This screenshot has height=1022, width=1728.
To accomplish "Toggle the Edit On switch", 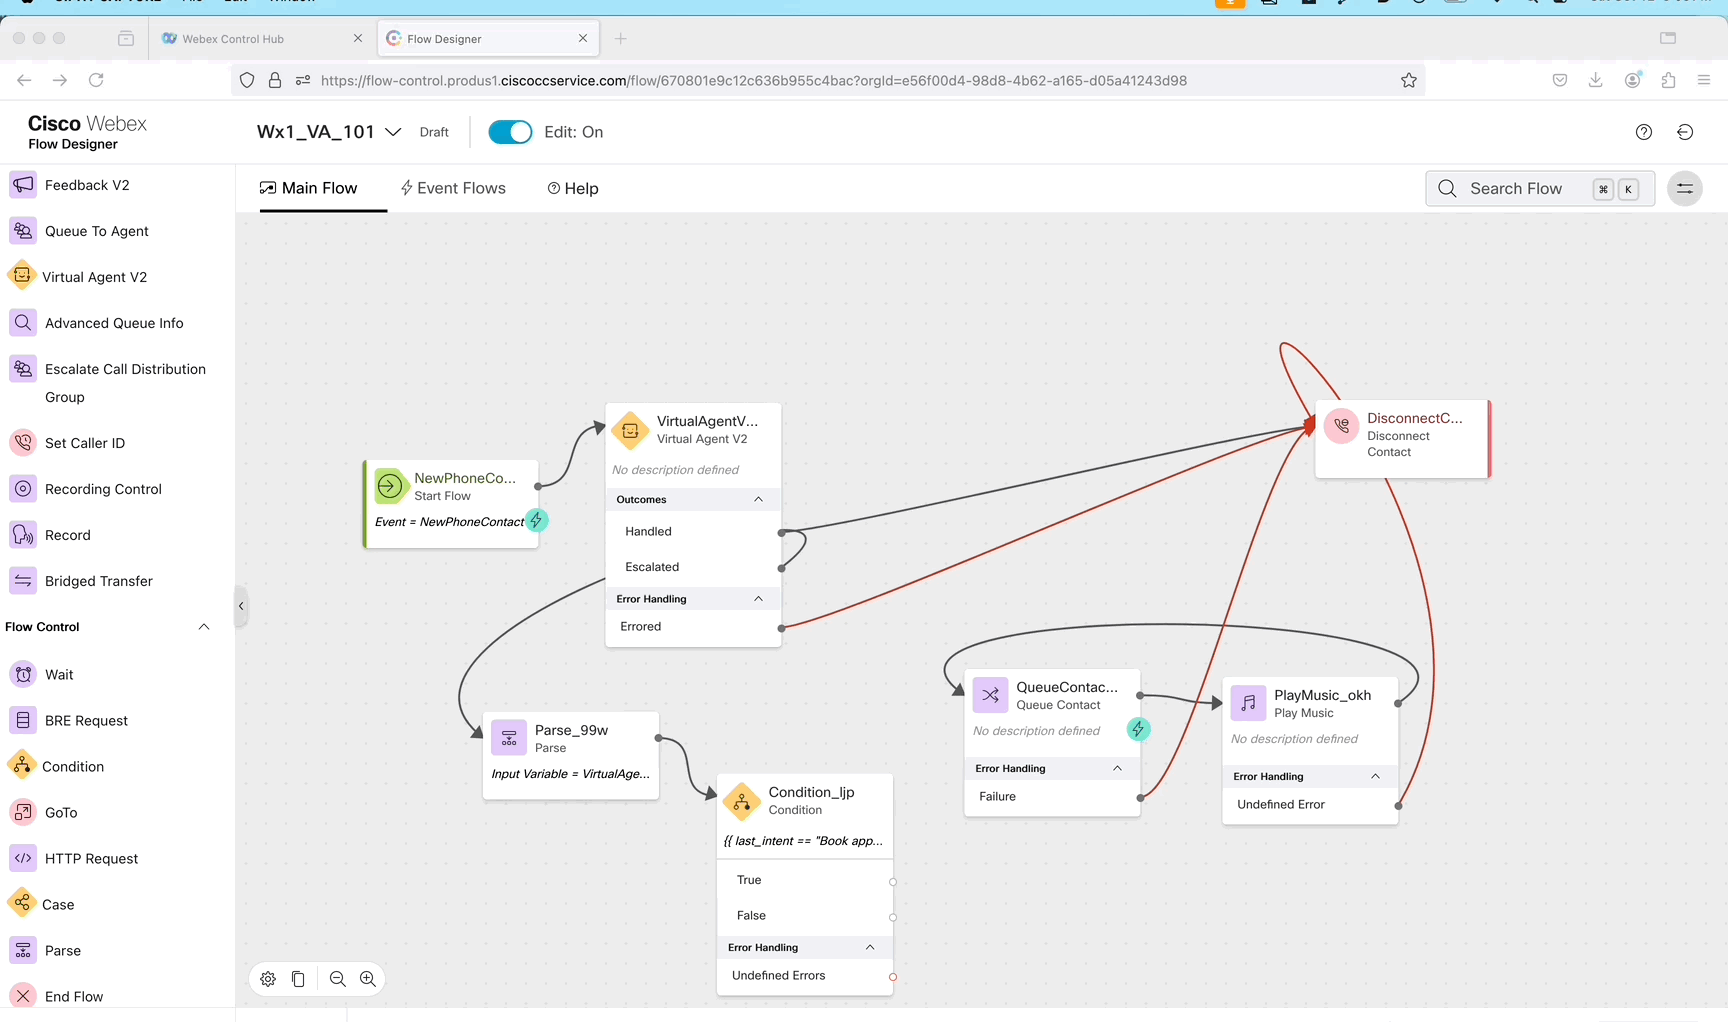I will point(510,132).
